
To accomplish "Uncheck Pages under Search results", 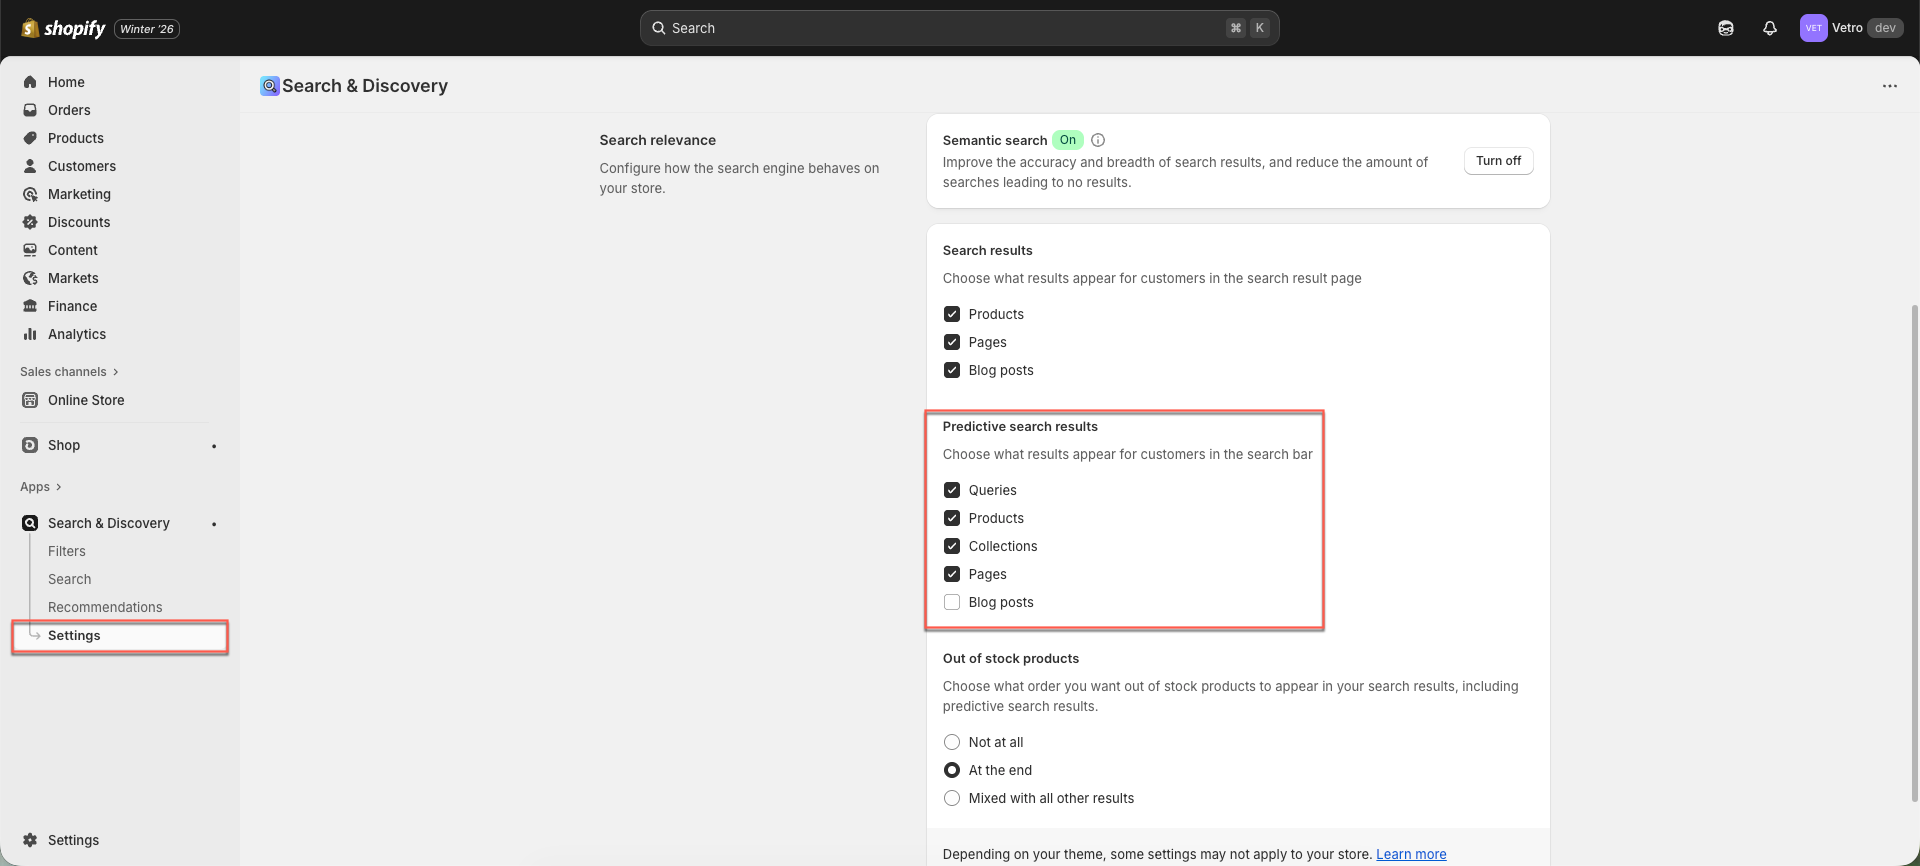I will click(952, 342).
